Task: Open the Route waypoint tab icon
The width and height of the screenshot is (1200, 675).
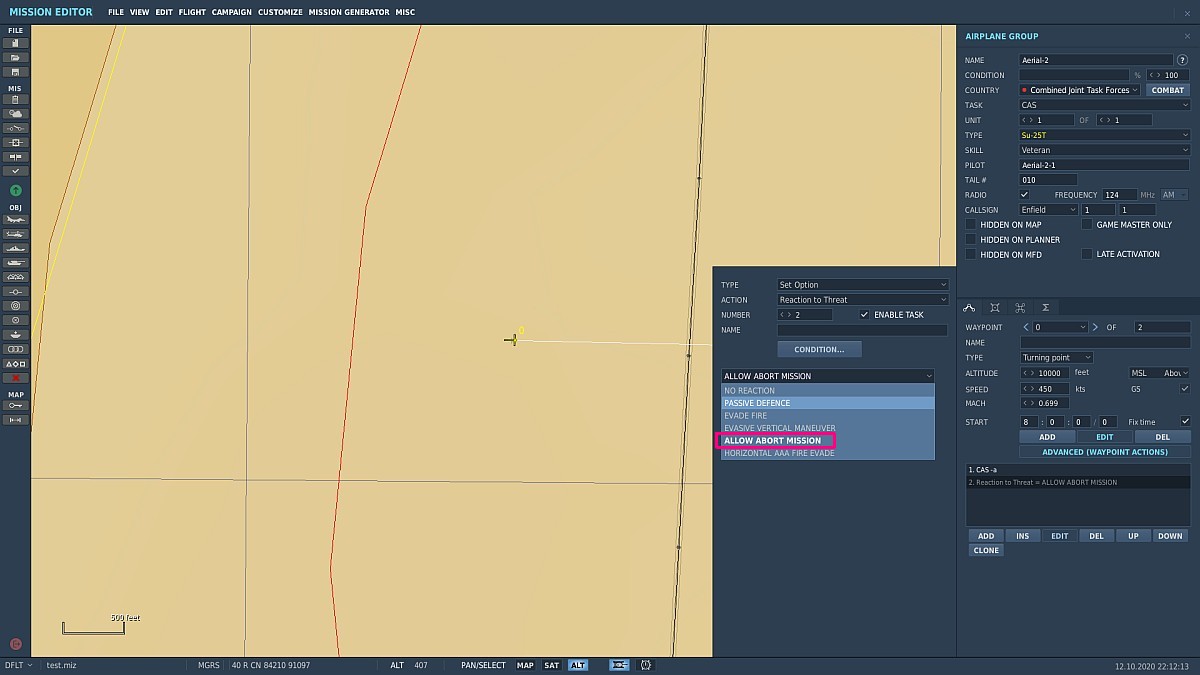Action: pyautogui.click(x=969, y=307)
